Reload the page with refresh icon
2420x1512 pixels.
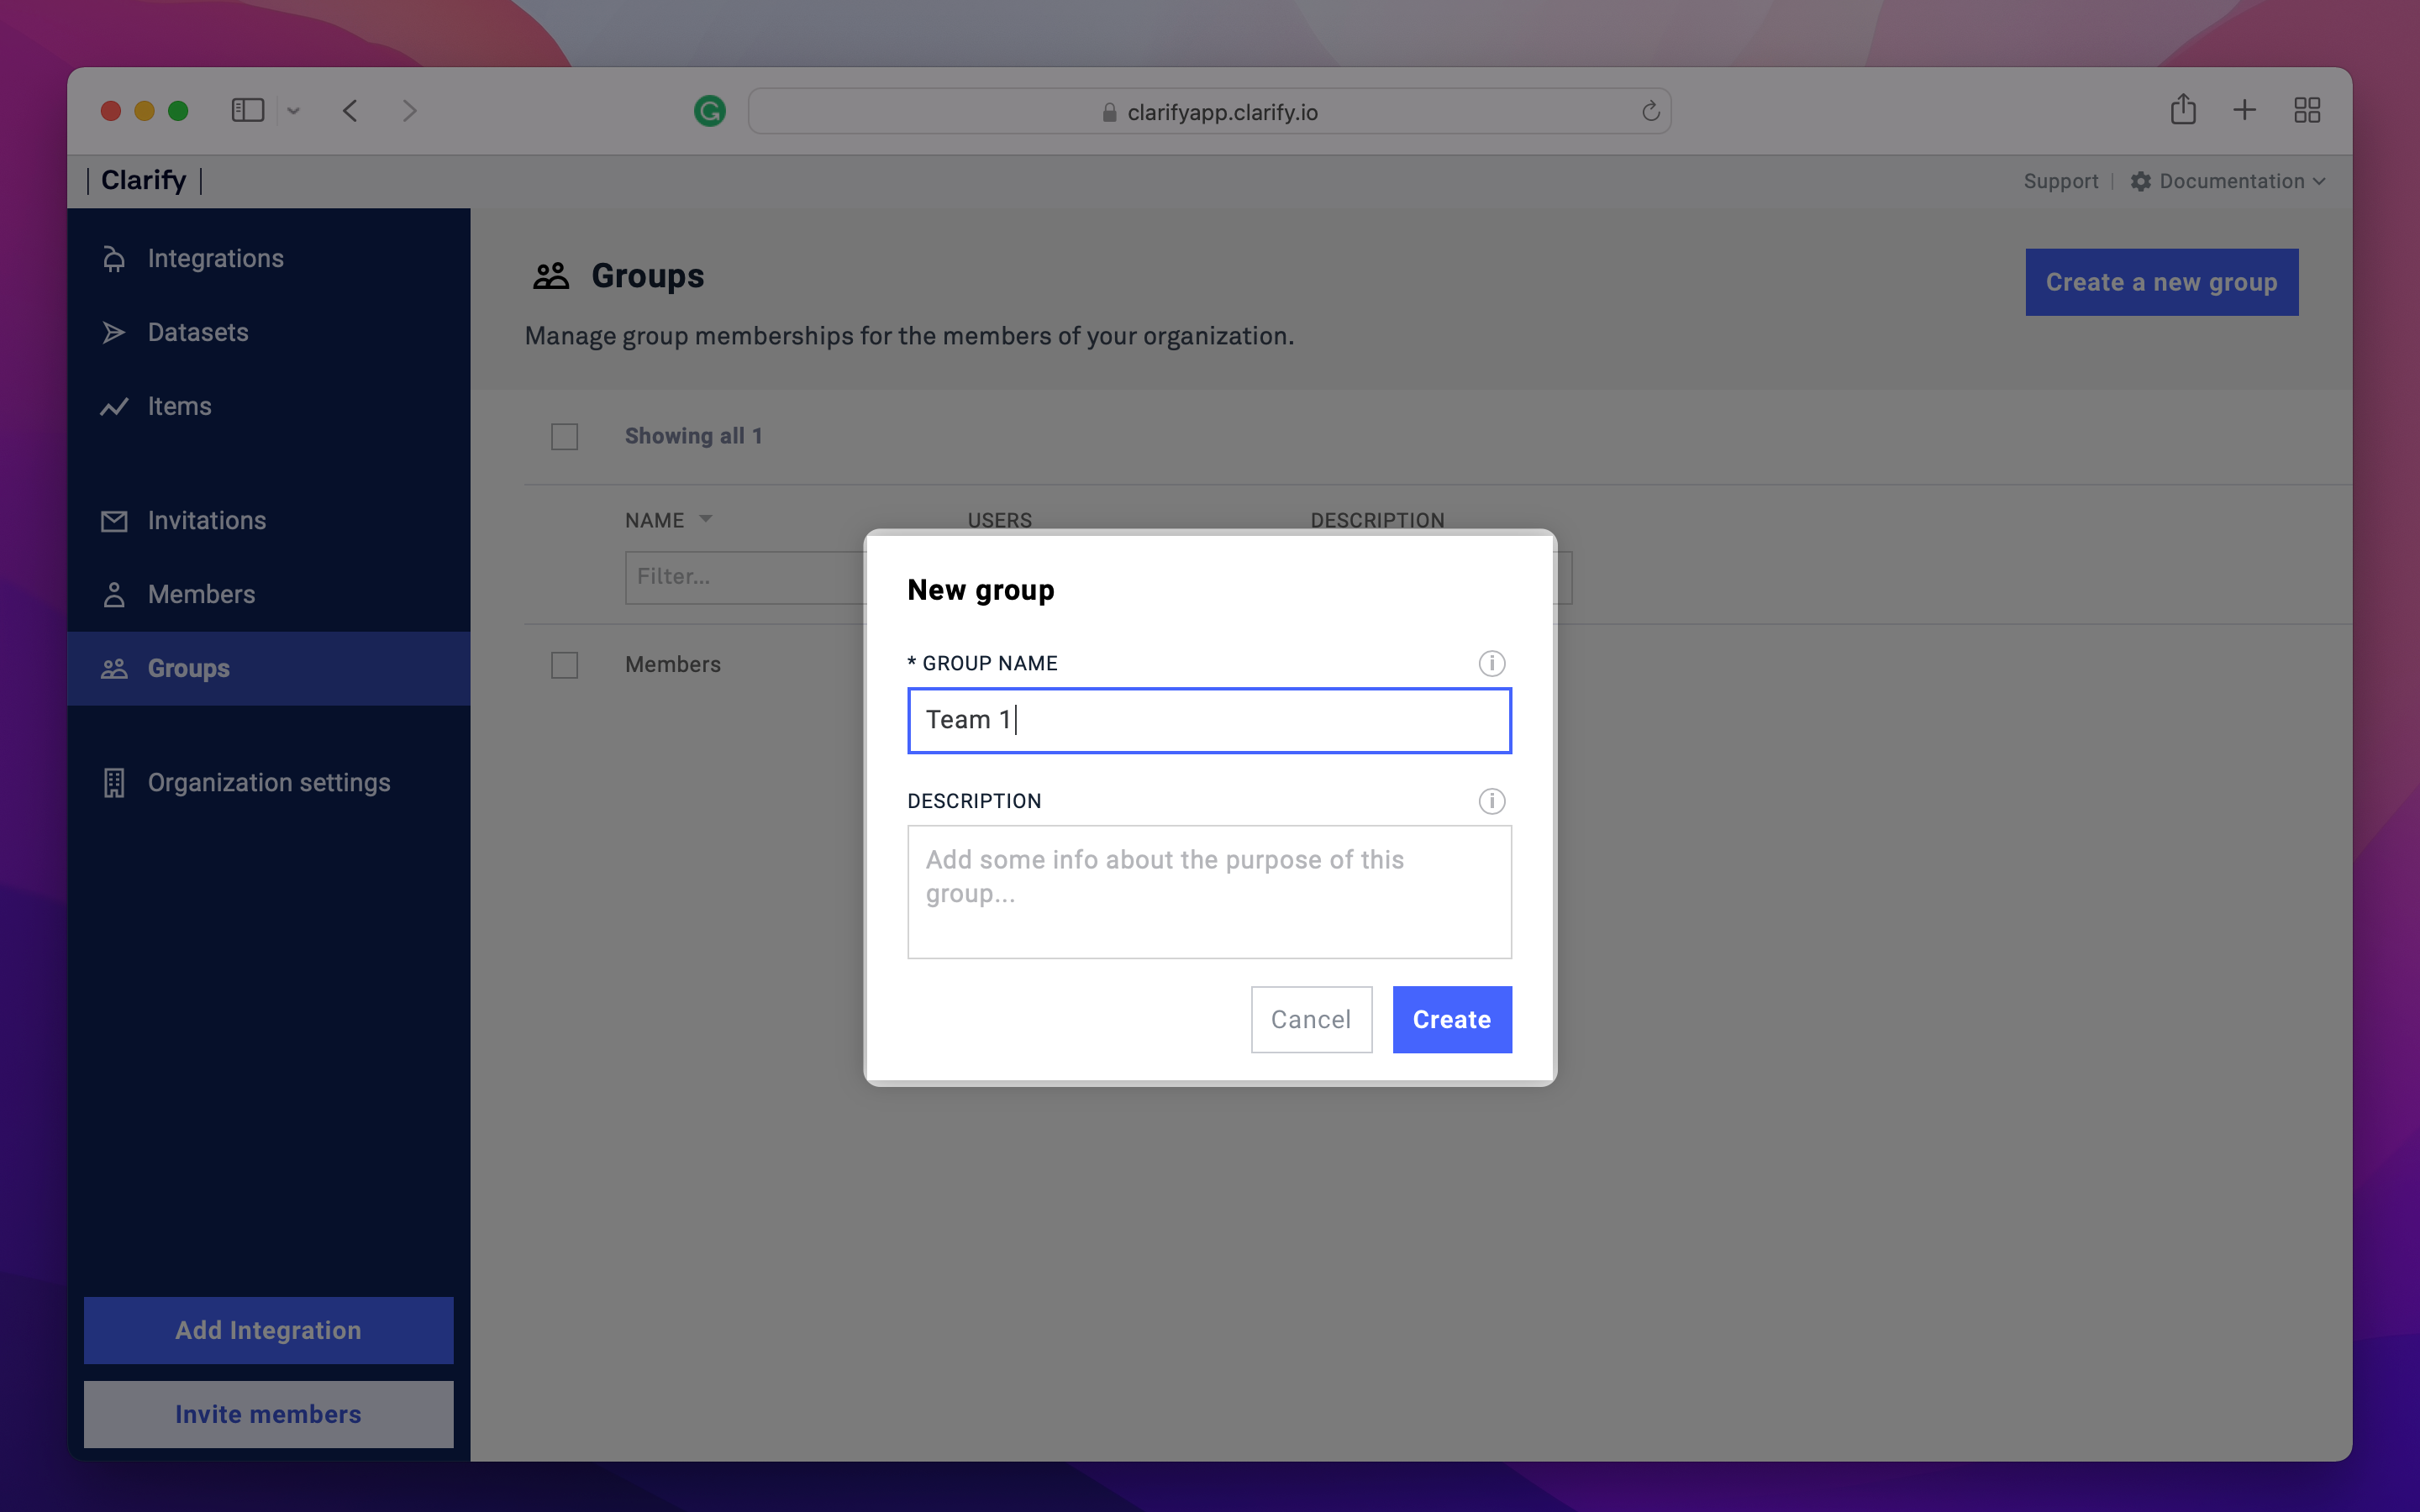tap(1650, 111)
